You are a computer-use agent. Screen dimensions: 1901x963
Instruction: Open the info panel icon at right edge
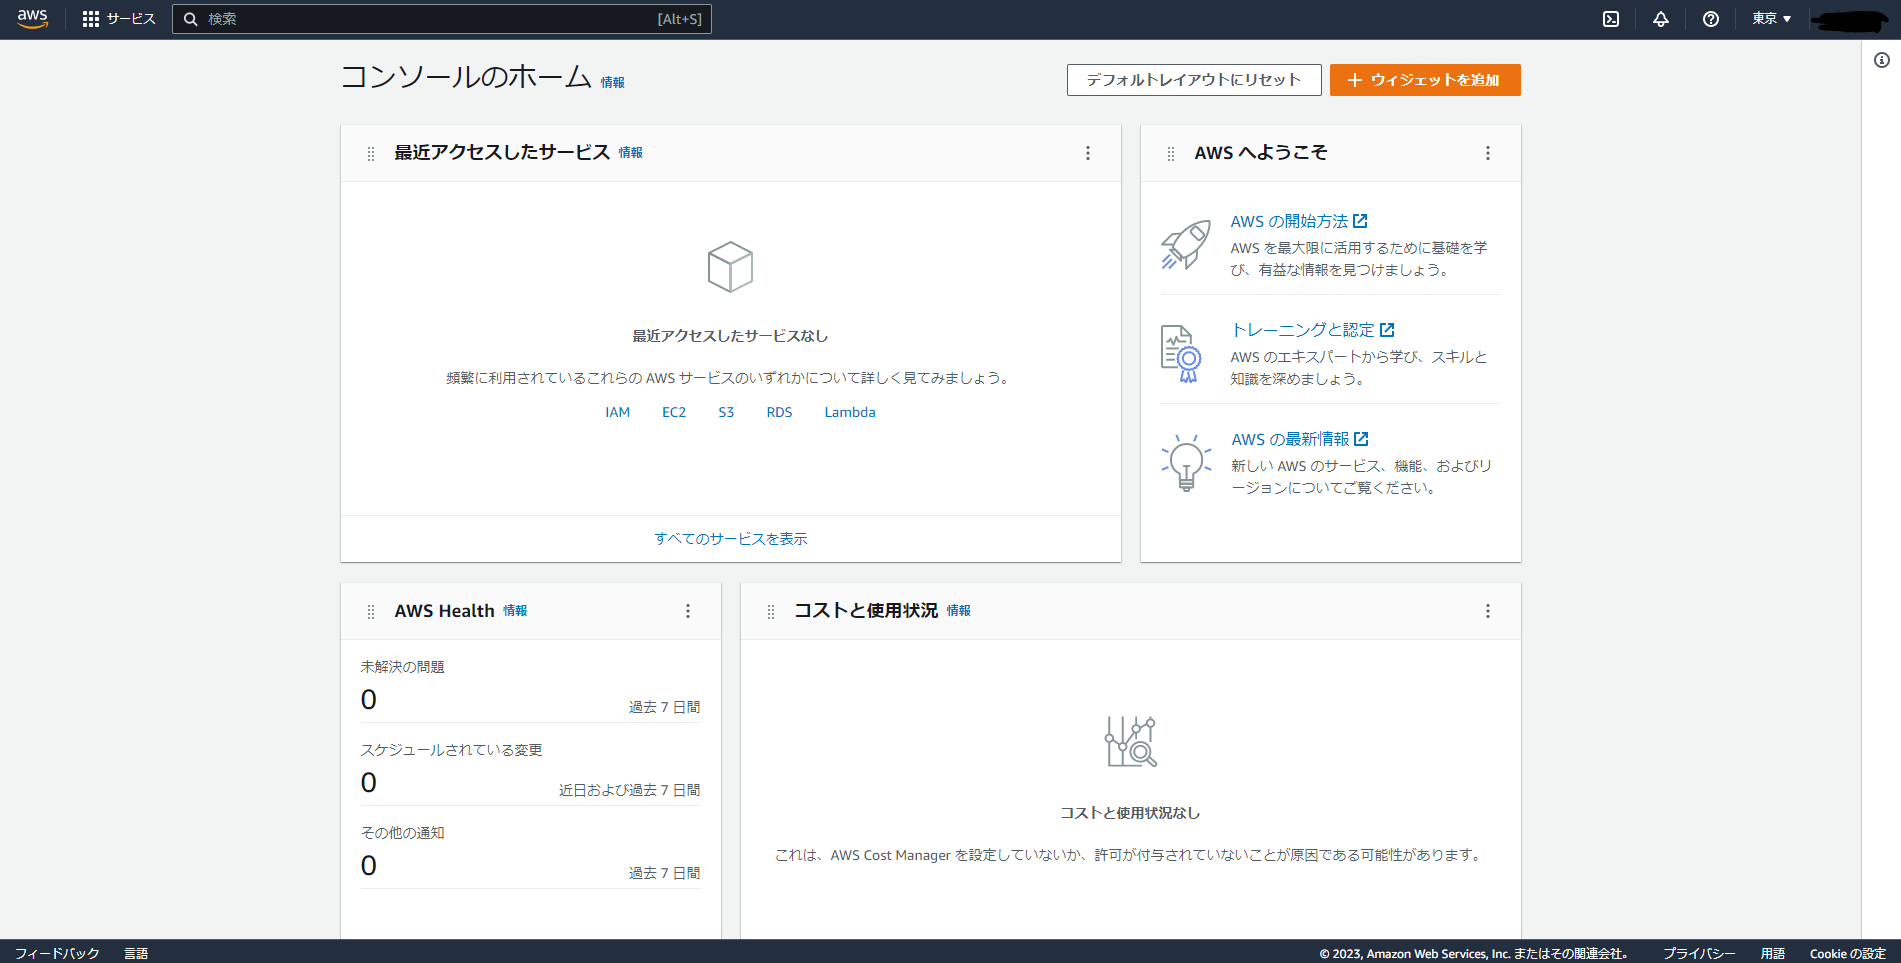1882,60
